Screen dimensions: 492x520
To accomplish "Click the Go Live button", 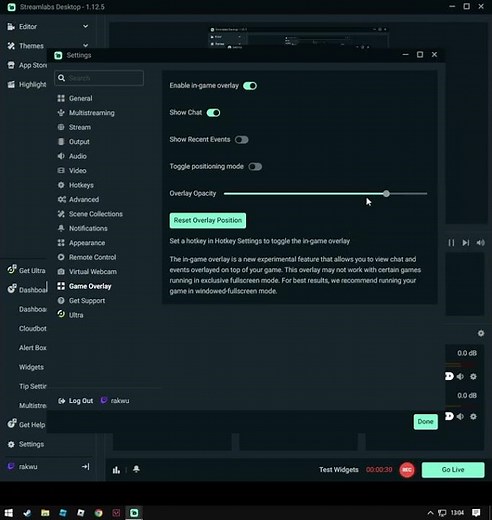I will pos(453,470).
